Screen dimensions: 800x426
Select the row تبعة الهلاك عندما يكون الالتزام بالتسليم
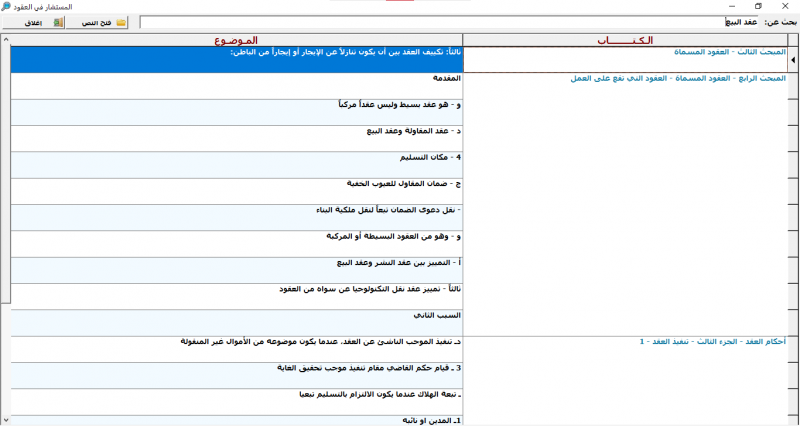(237, 402)
